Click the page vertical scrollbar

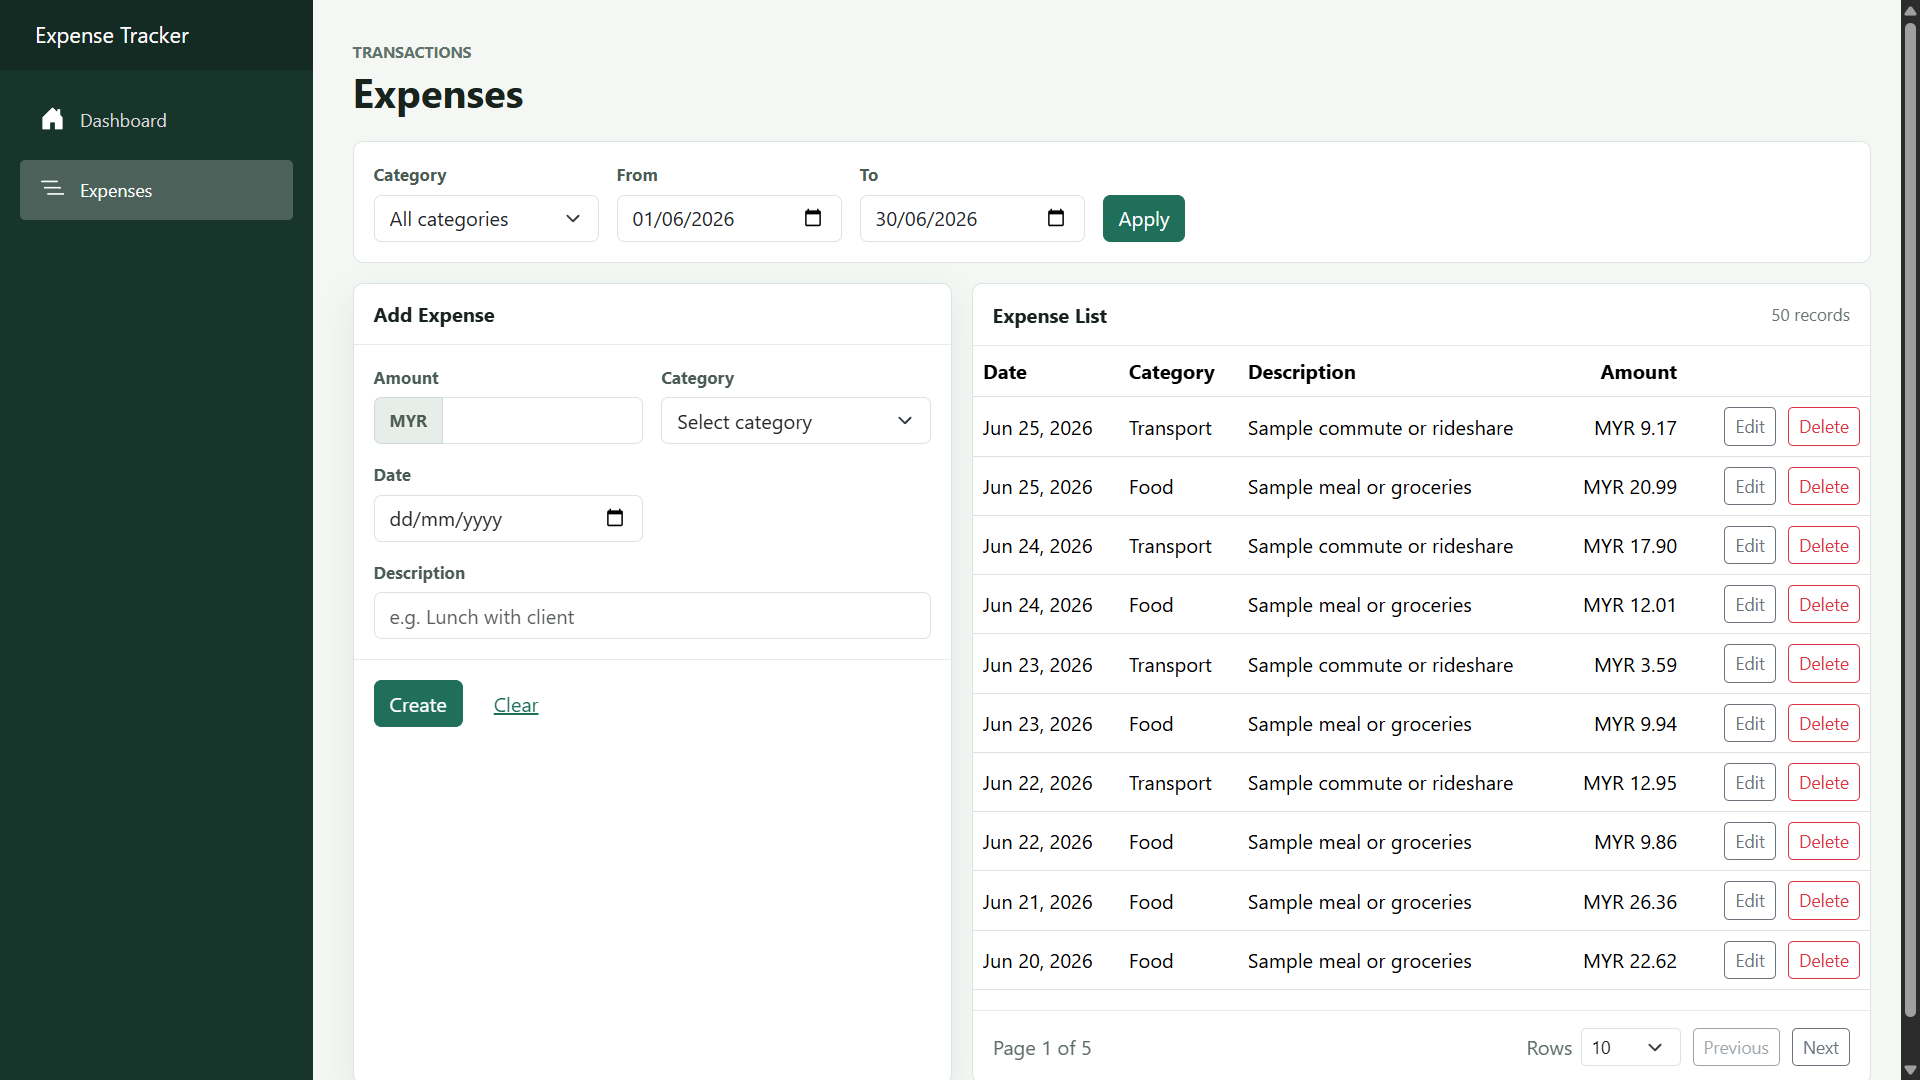[1910, 520]
